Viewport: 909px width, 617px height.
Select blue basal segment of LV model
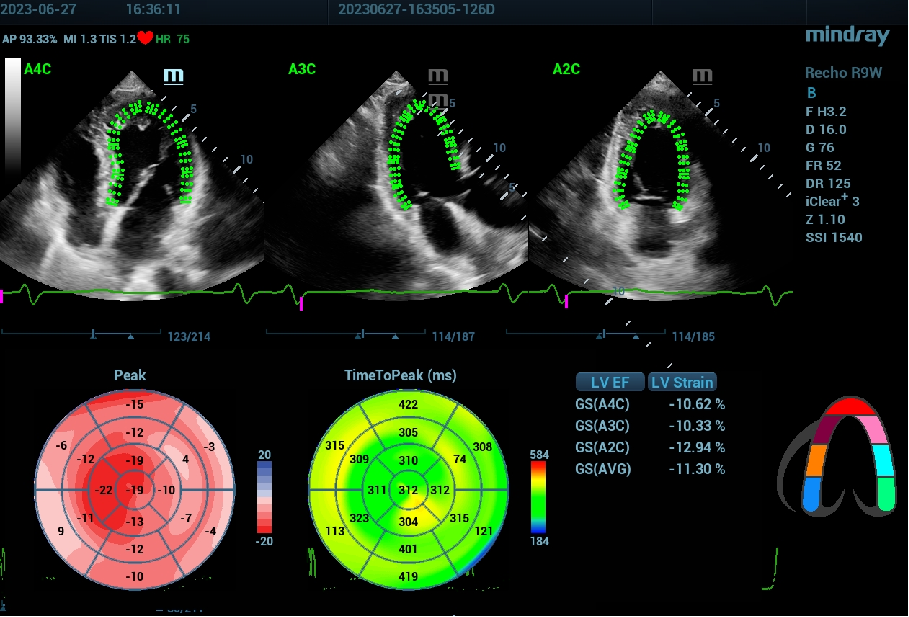810,492
